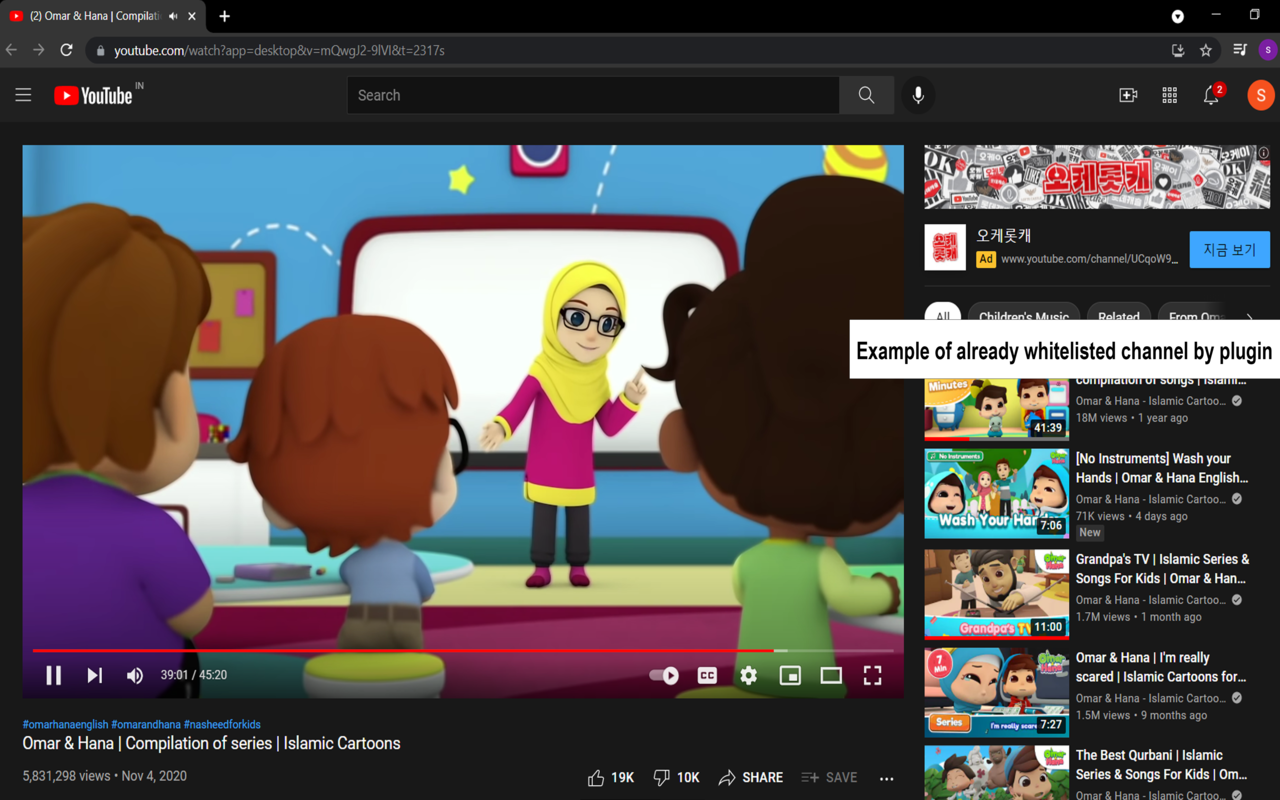The height and width of the screenshot is (800, 1280).
Task: Open the I'm really scared 7:27 thumbnail
Action: pos(996,692)
